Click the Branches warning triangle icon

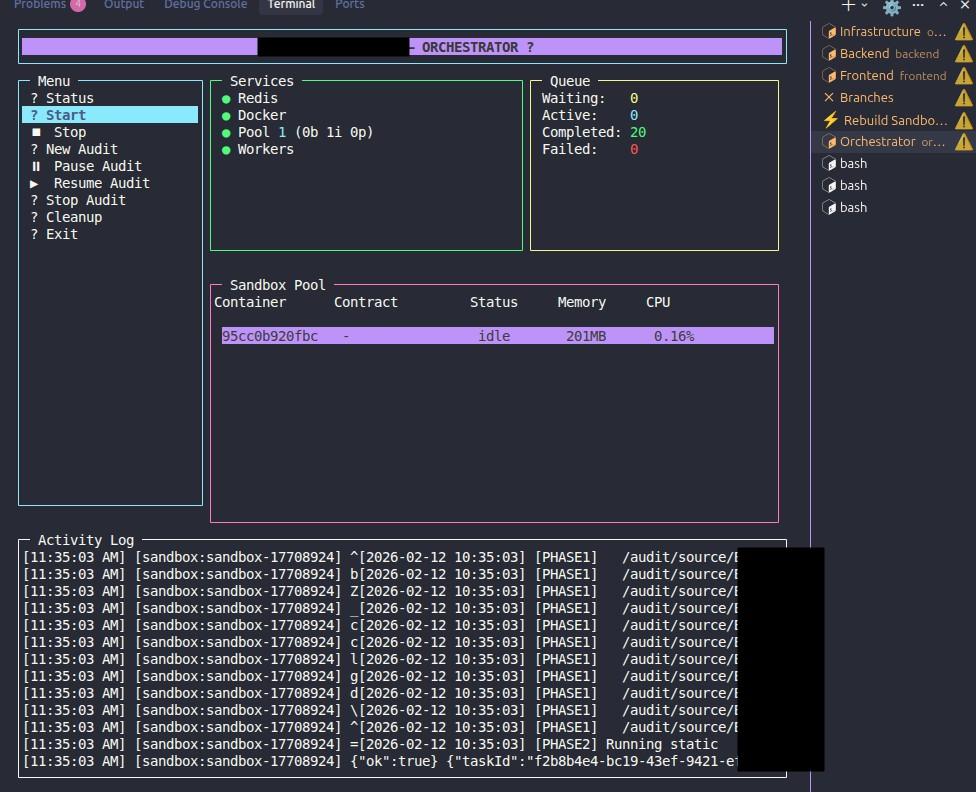coord(964,98)
